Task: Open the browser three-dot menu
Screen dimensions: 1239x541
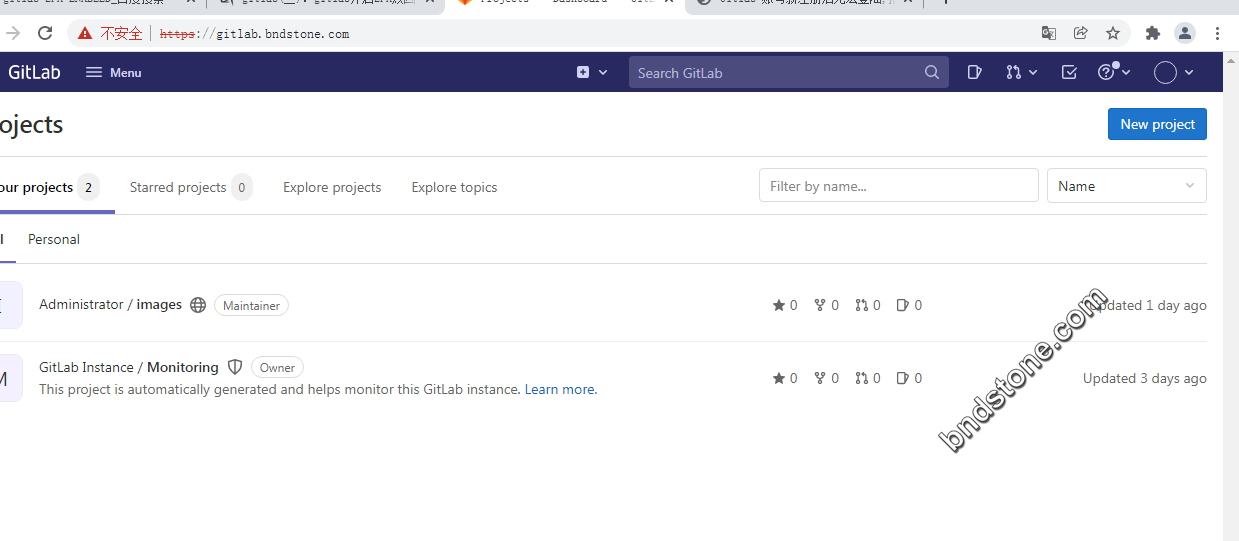Action: 1217,33
